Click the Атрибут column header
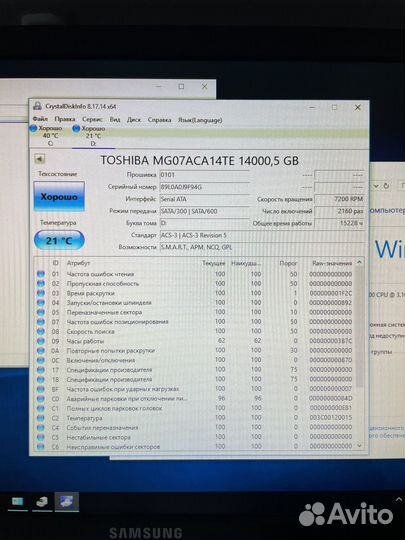 [78, 263]
